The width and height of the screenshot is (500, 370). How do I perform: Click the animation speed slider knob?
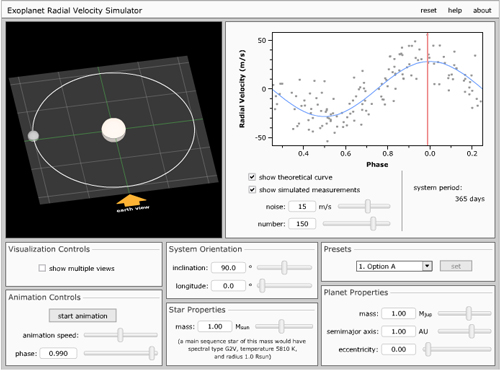coord(120,335)
